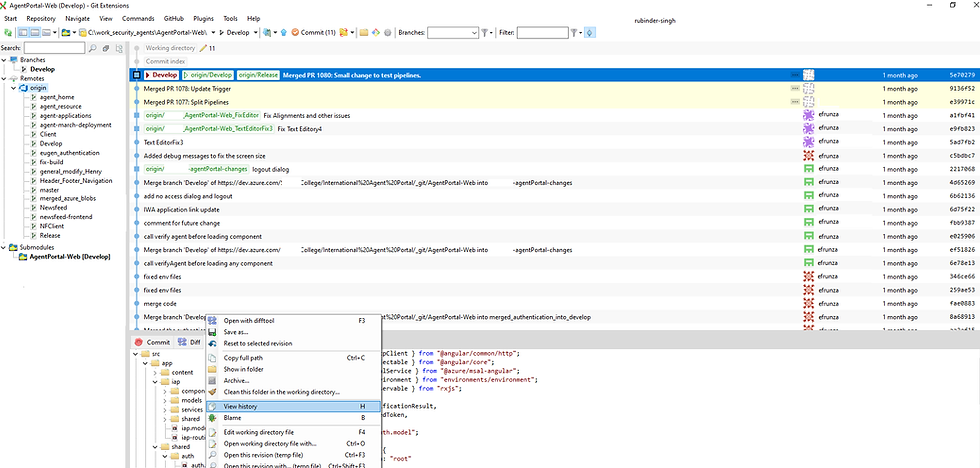Click the pull changes icon in toolbar

[x=267, y=32]
